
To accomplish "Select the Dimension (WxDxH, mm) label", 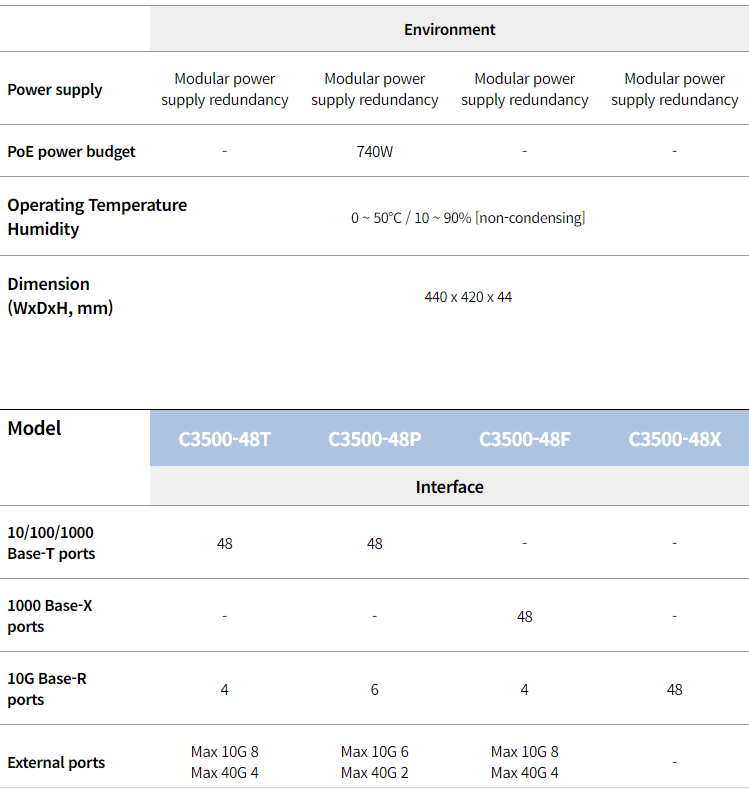I will 60,296.
